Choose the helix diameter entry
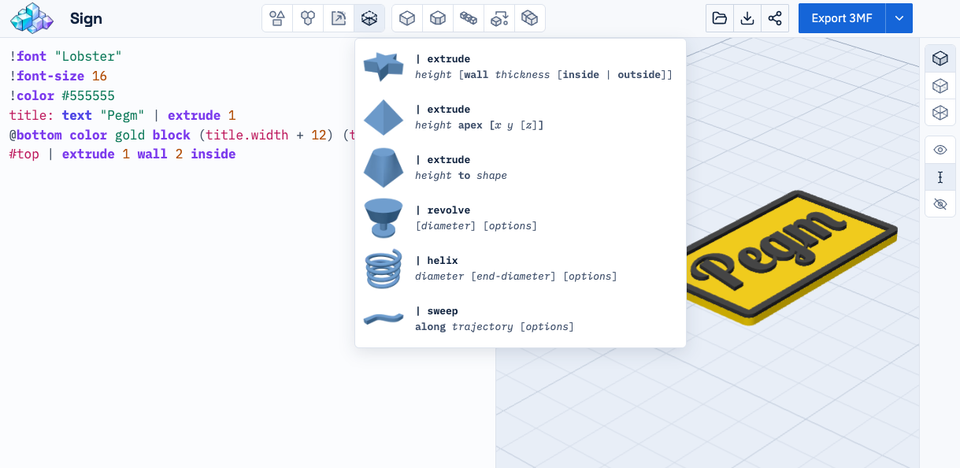Screen dimensions: 960x468 (520, 268)
